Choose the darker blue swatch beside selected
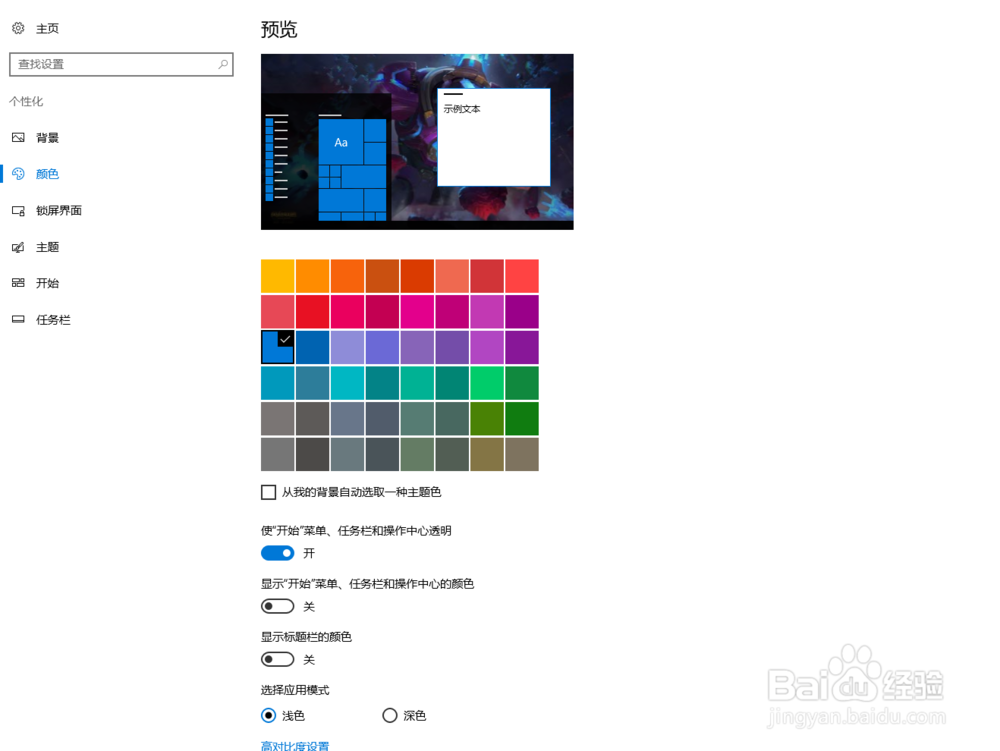Viewport: 1000px width, 751px height. [x=312, y=347]
